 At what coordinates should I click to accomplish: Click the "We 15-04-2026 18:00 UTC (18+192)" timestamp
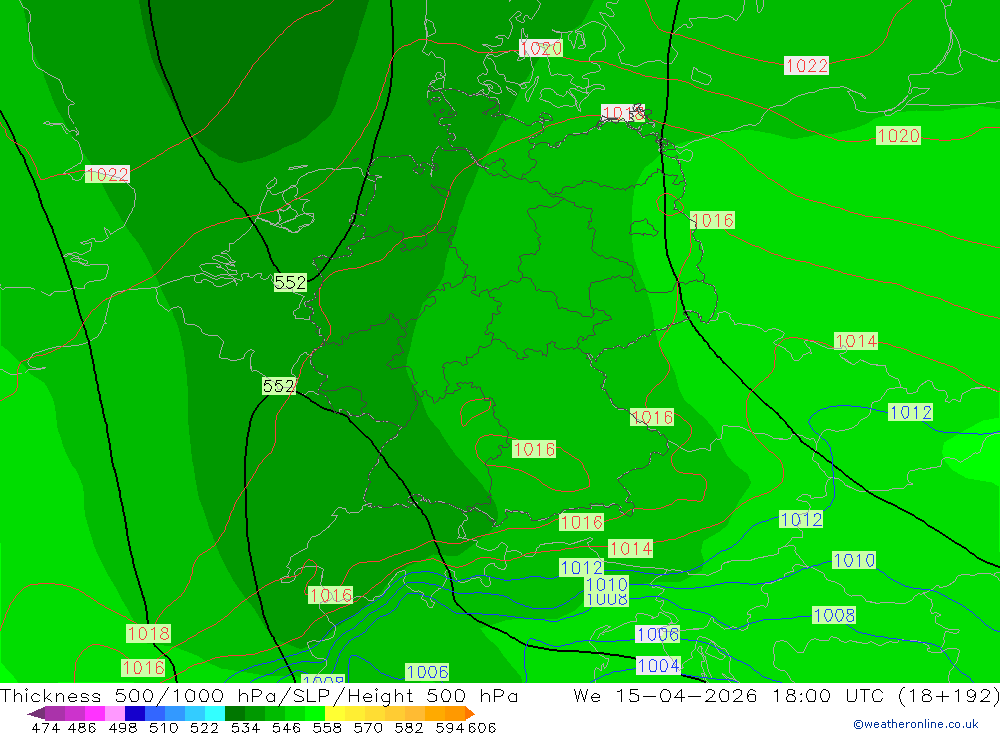click(x=786, y=695)
